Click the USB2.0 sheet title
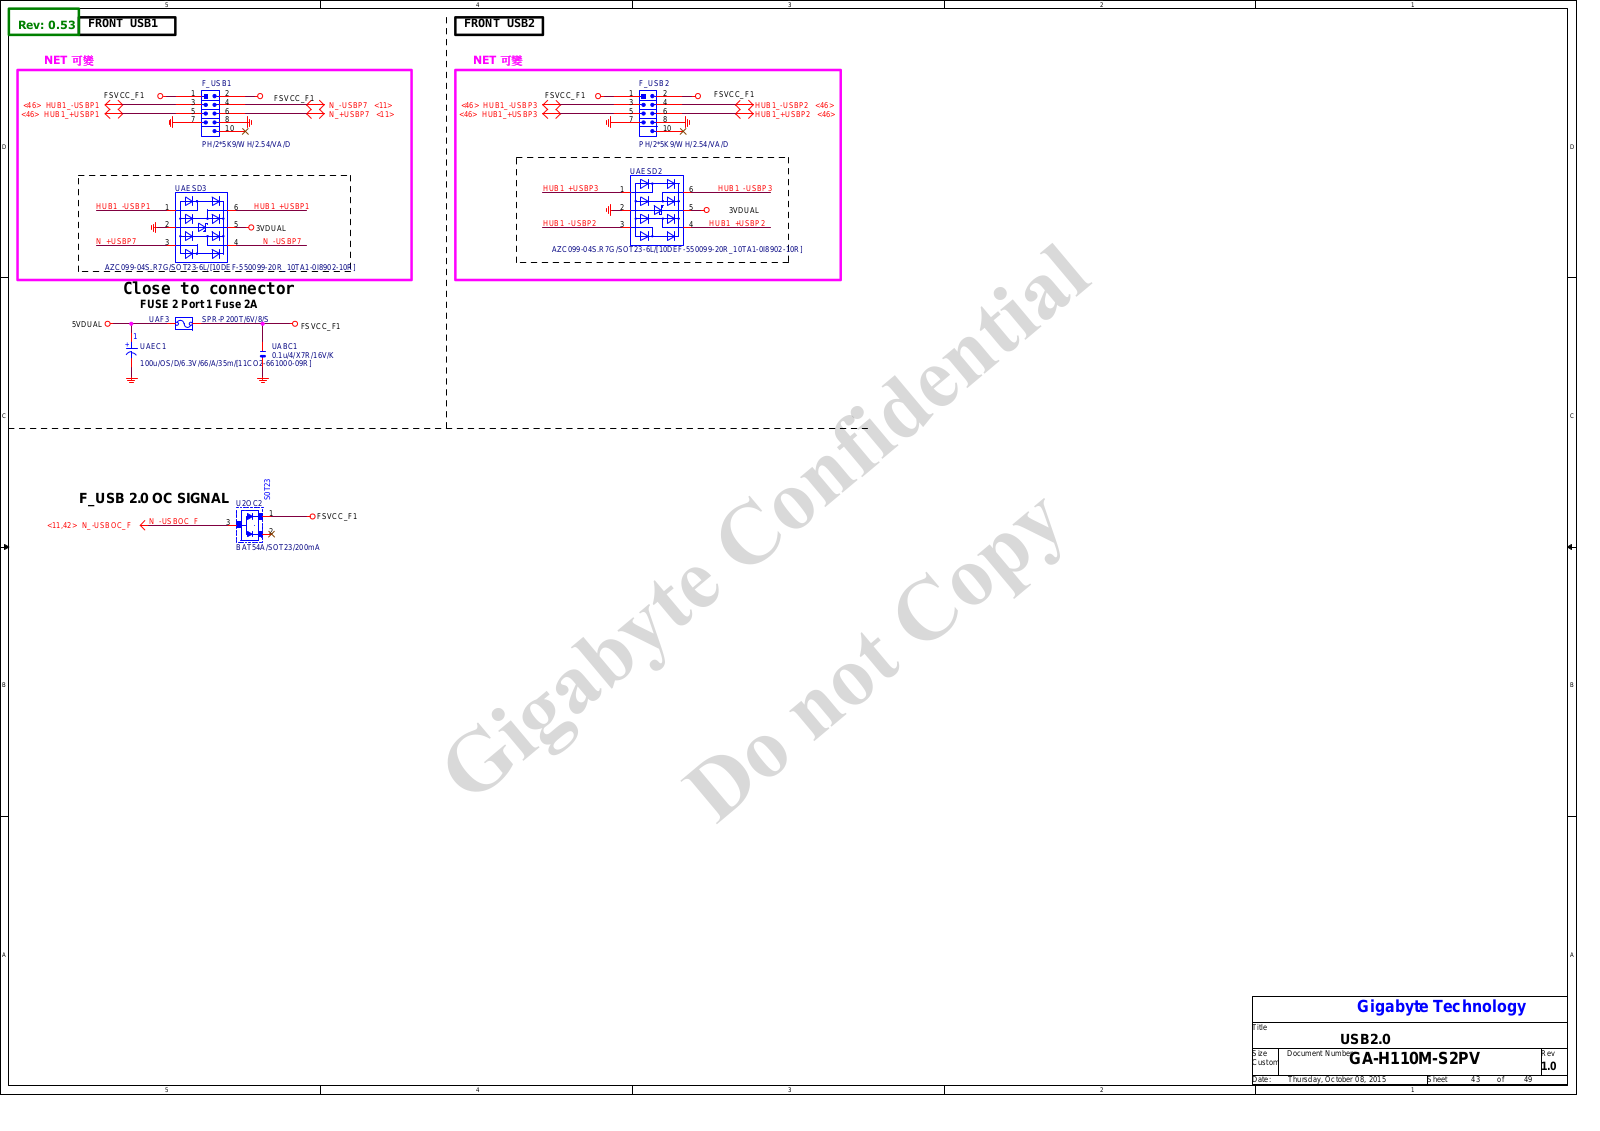Viewport: 1600px width, 1131px height. (x=1365, y=1039)
